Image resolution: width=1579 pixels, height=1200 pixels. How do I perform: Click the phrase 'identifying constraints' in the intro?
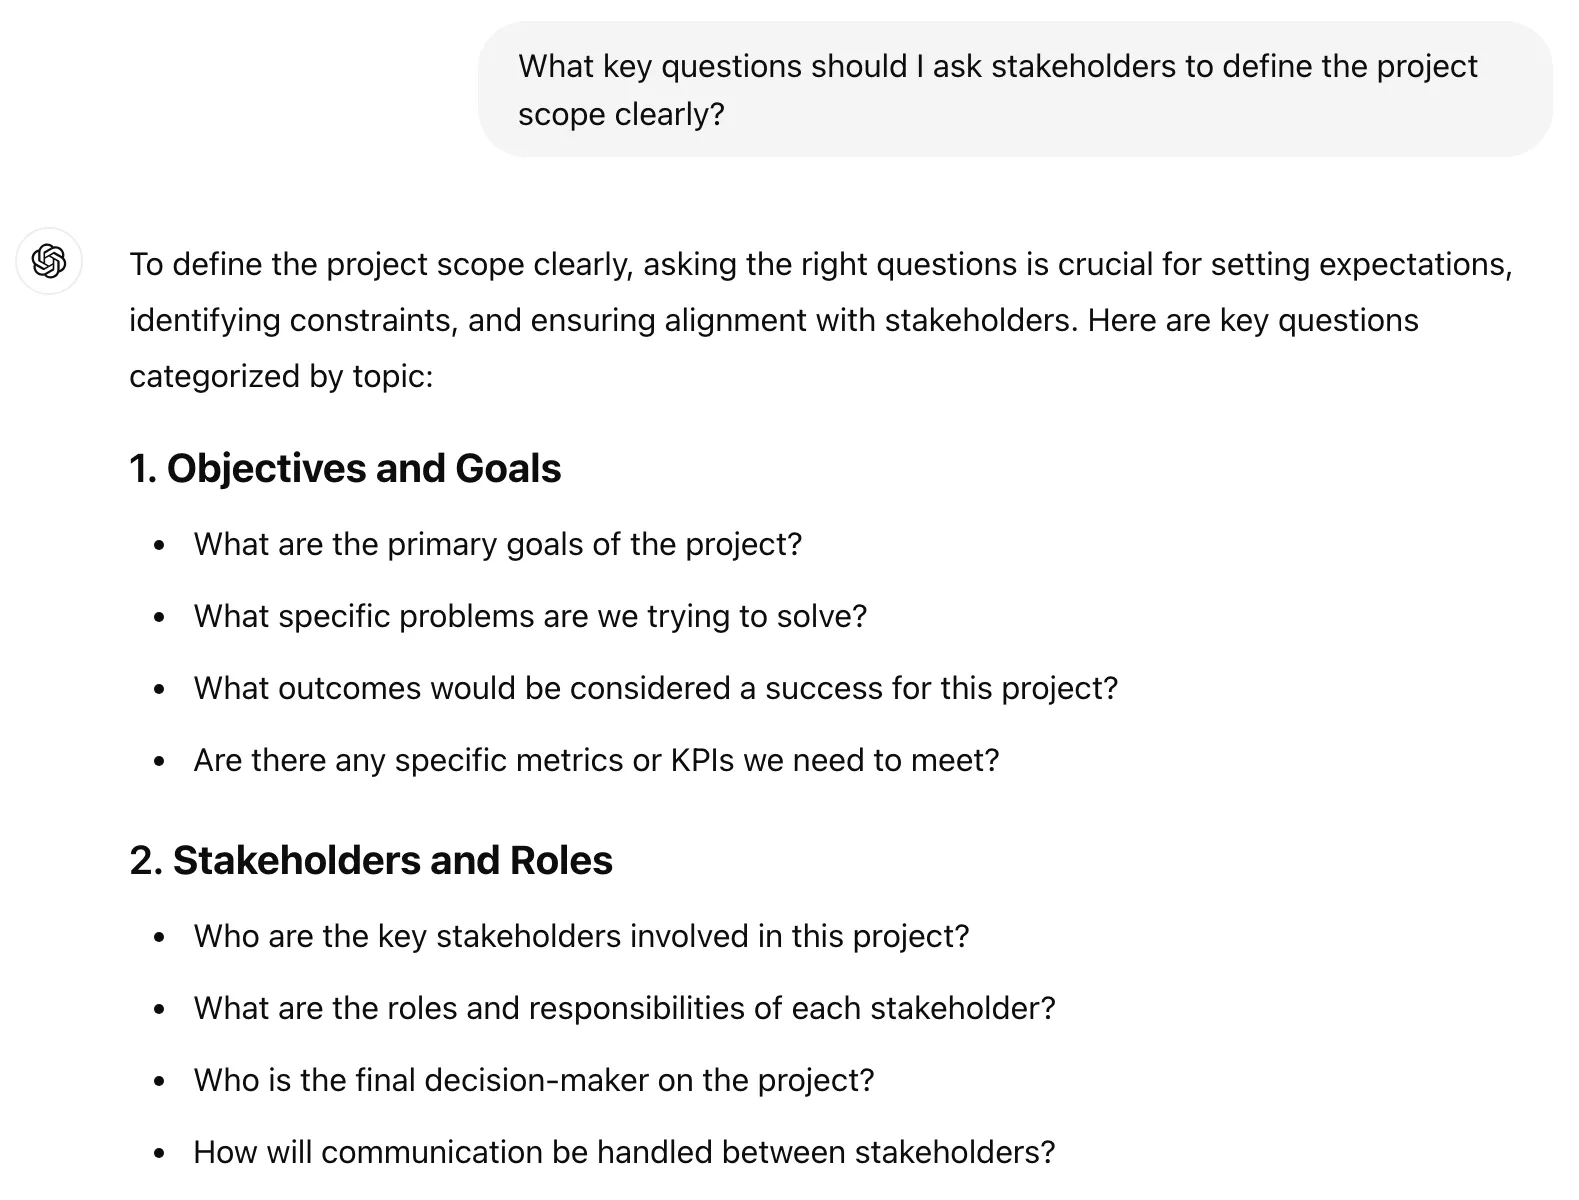(x=294, y=320)
